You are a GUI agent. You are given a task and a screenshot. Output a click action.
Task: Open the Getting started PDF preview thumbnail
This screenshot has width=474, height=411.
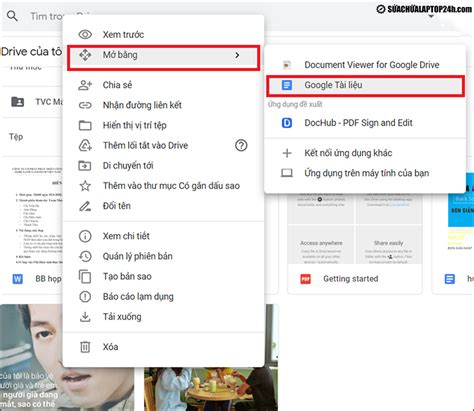click(355, 229)
